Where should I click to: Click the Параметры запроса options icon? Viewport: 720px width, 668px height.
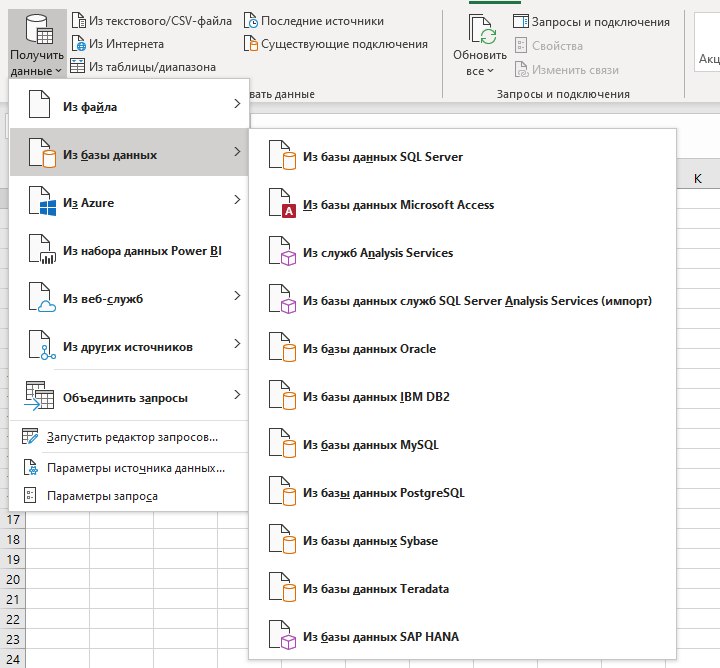click(x=30, y=495)
